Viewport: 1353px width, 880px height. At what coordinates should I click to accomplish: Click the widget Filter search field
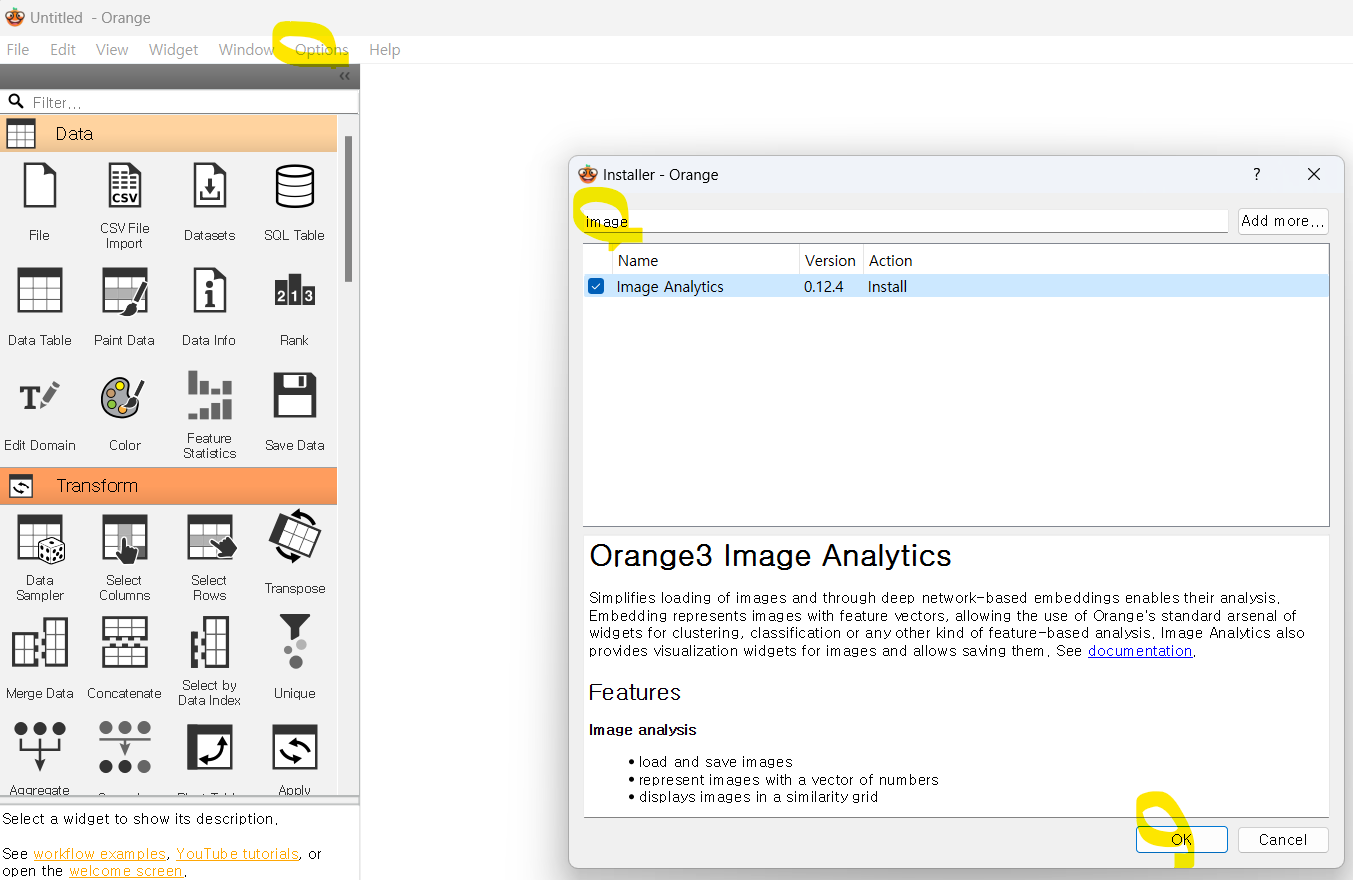click(180, 102)
